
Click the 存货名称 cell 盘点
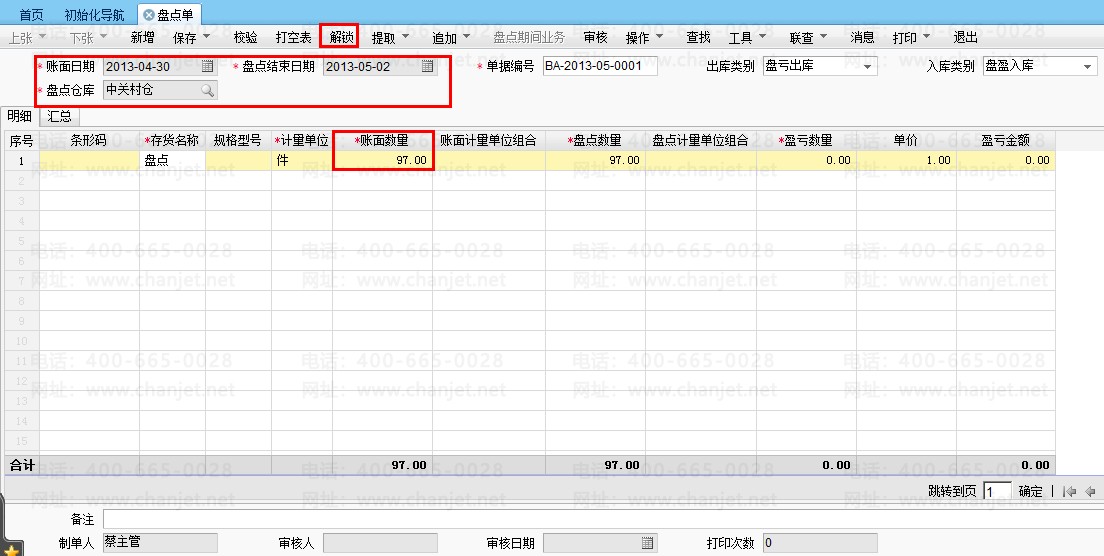pos(172,160)
